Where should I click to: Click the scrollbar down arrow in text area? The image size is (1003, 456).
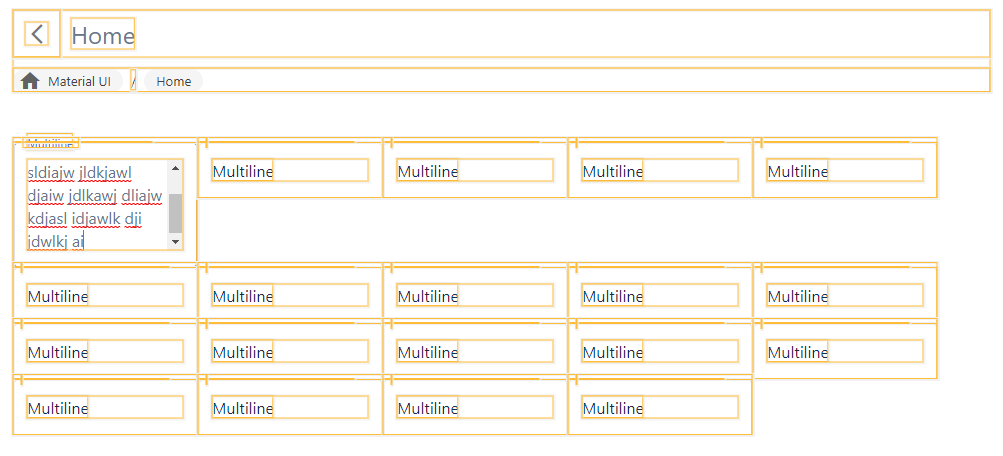pyautogui.click(x=175, y=242)
